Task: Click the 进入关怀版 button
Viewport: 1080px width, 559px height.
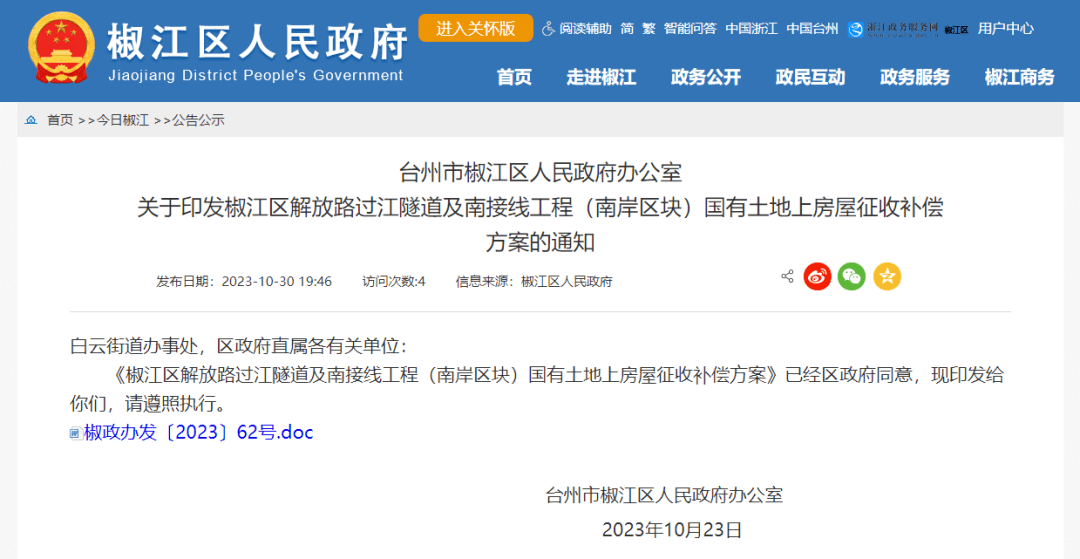Action: coord(476,28)
